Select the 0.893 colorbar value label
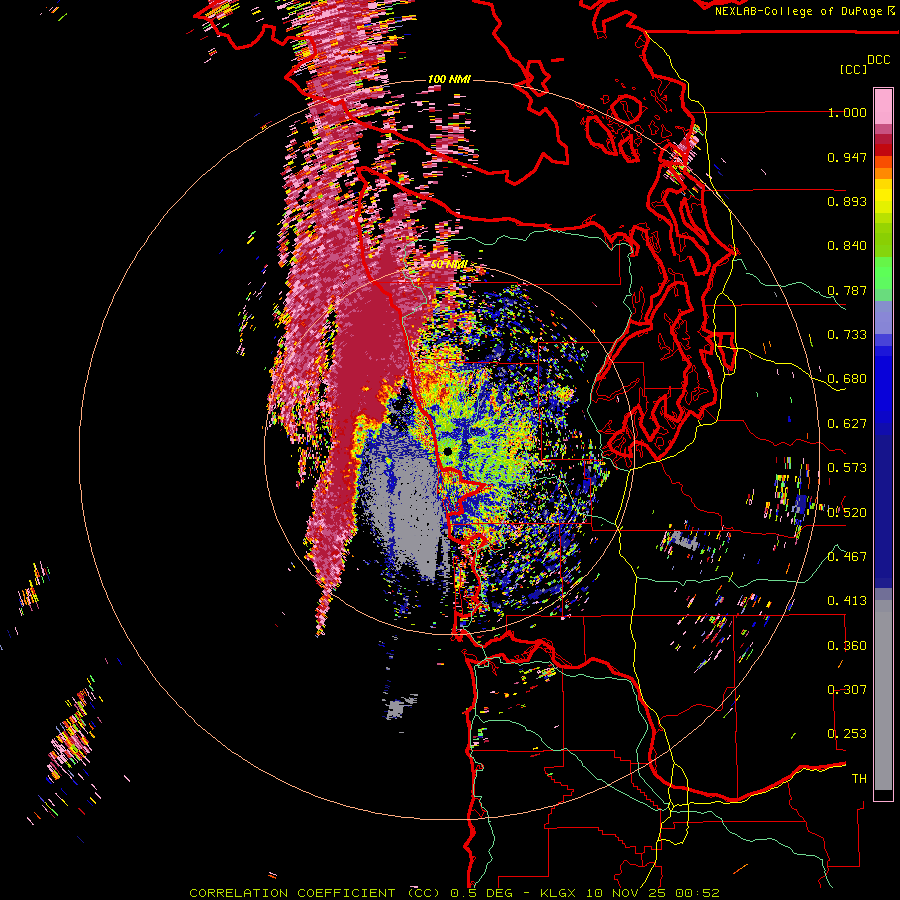This screenshot has height=900, width=900. (847, 201)
